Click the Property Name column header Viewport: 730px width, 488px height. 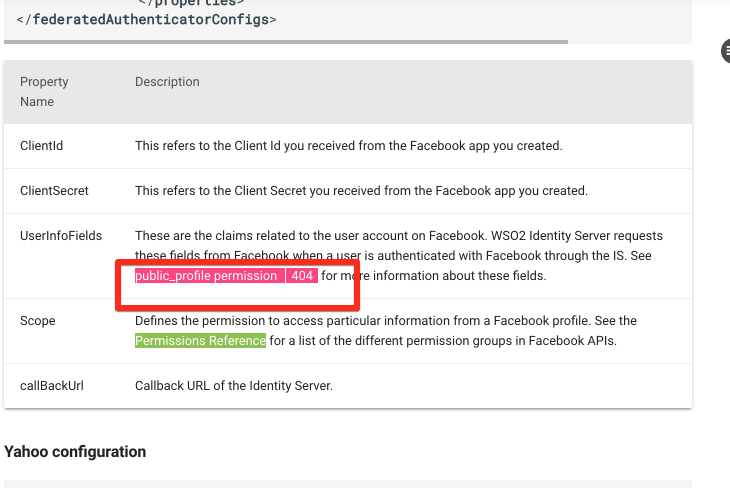pos(44,92)
